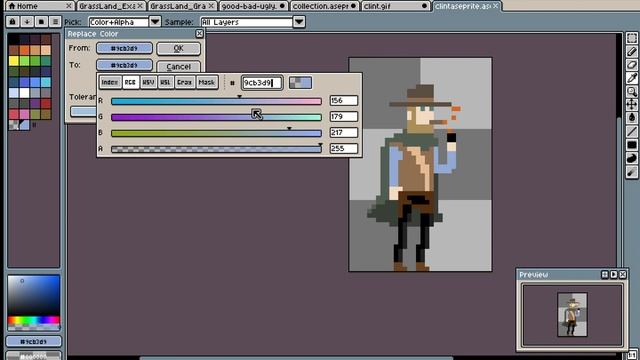Confirm with the OK button
Viewport: 640px width, 360px height.
tap(178, 49)
